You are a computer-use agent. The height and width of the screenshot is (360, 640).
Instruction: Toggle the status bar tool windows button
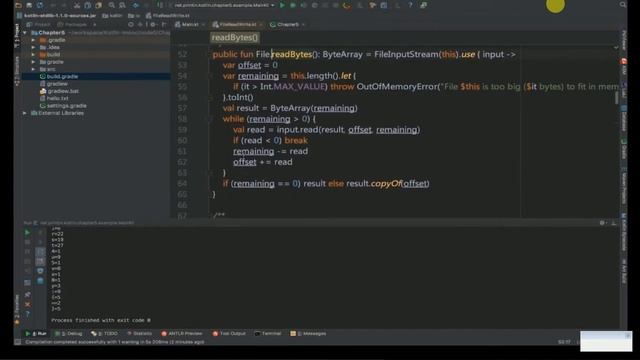pyautogui.click(x=18, y=342)
